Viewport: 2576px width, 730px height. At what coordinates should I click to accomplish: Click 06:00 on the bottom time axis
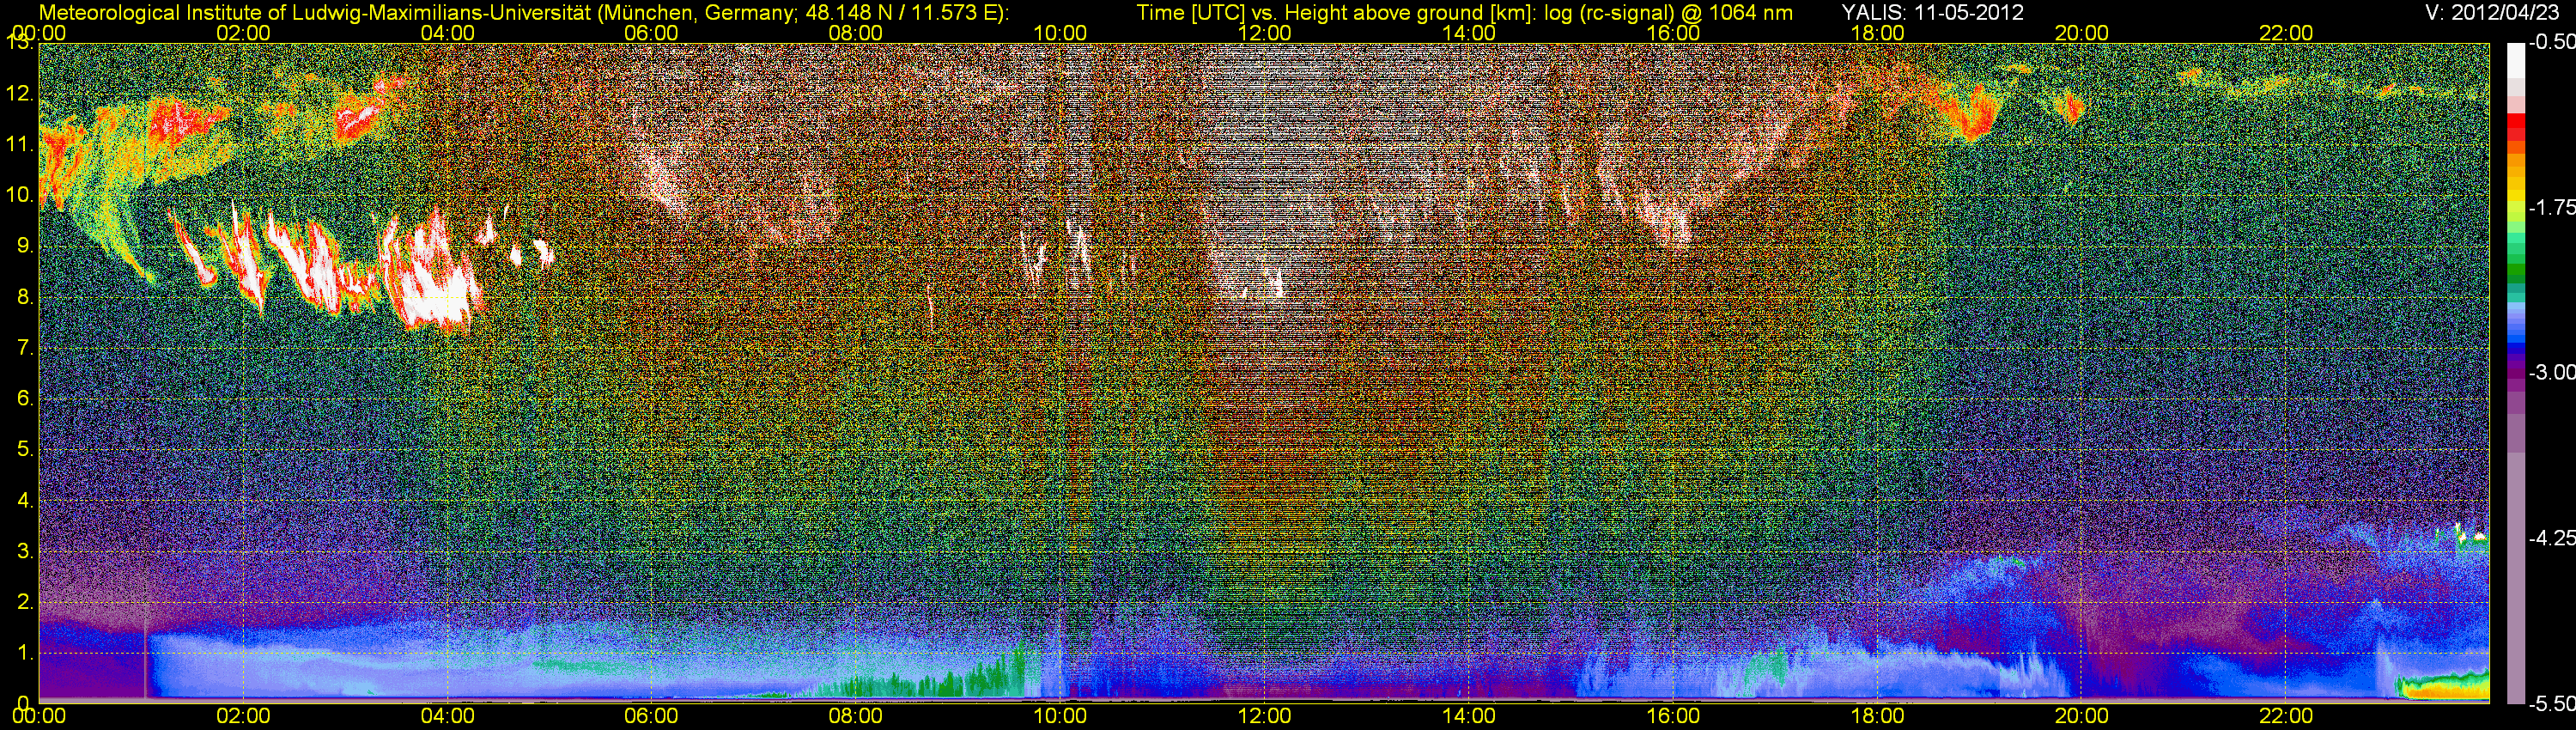click(x=651, y=717)
